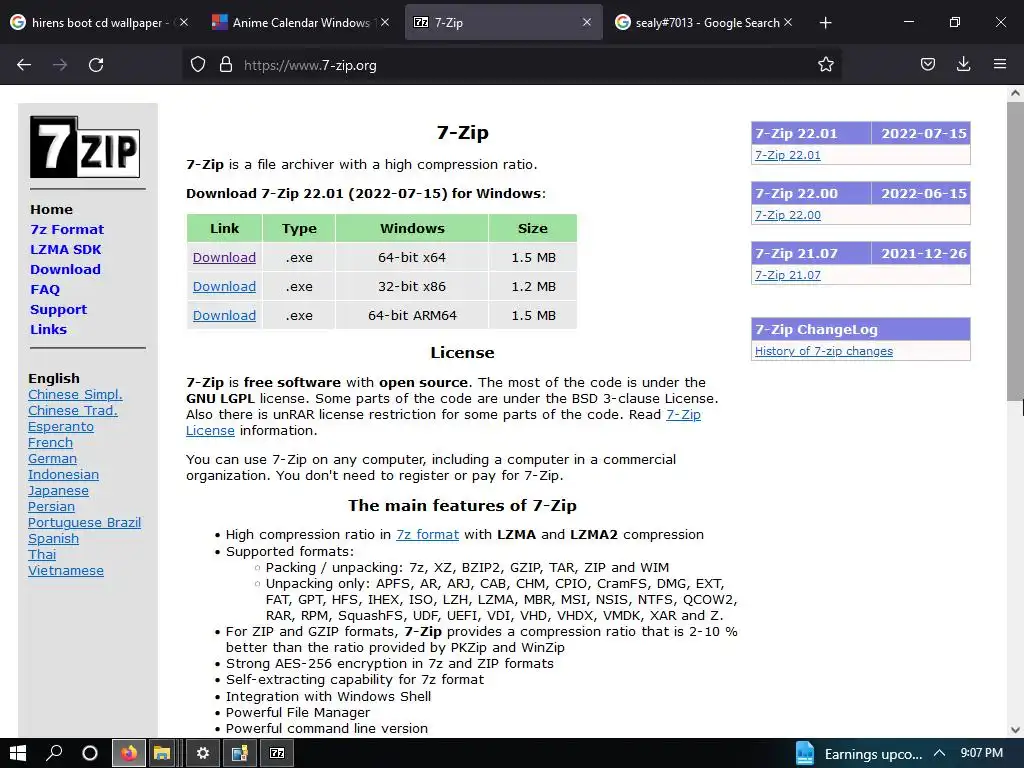Read the 7-Zip License link
The height and width of the screenshot is (768, 1024).
(x=683, y=415)
